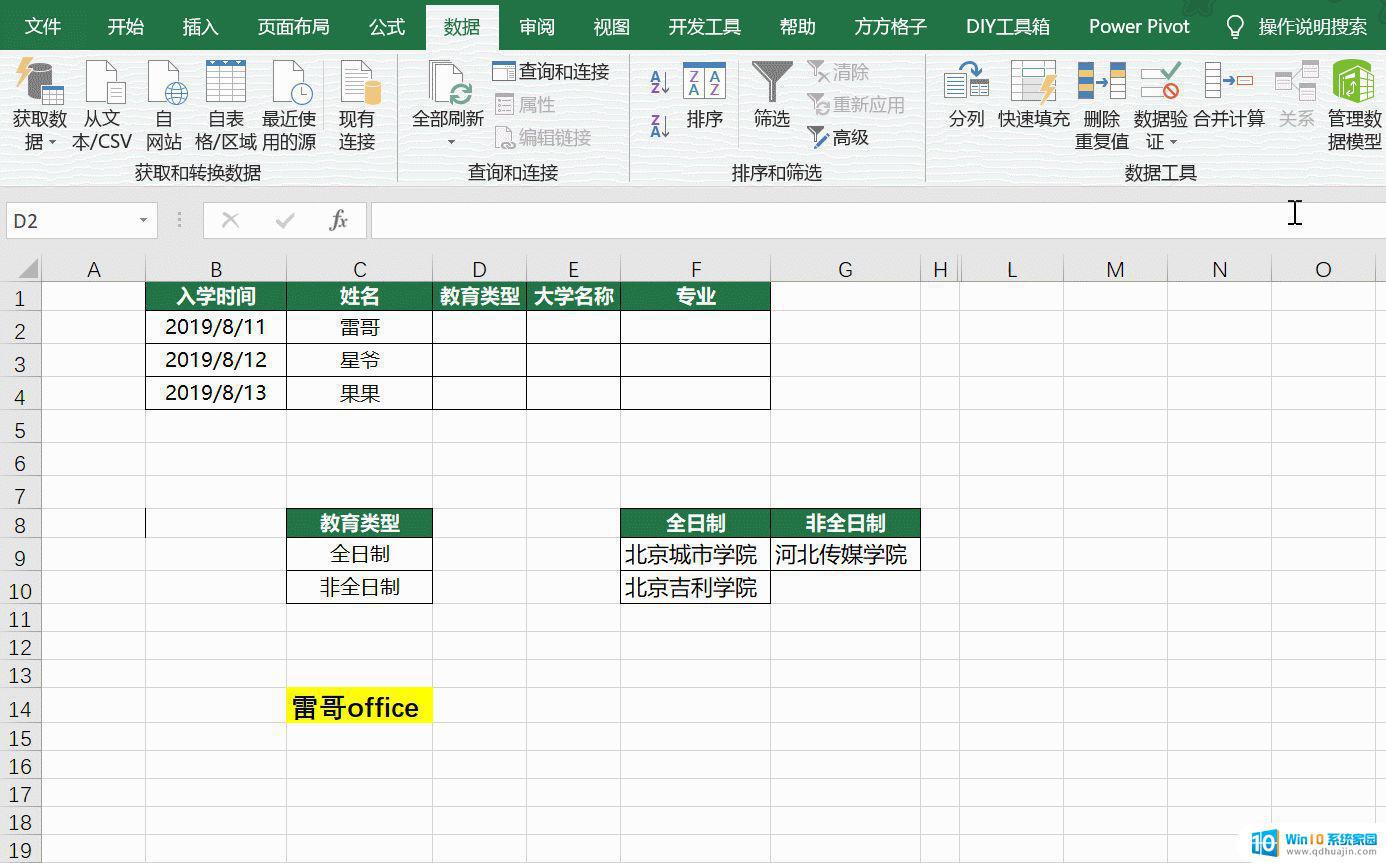Open 高级 (Advanced) filter
The image size is (1386, 863).
(838, 137)
